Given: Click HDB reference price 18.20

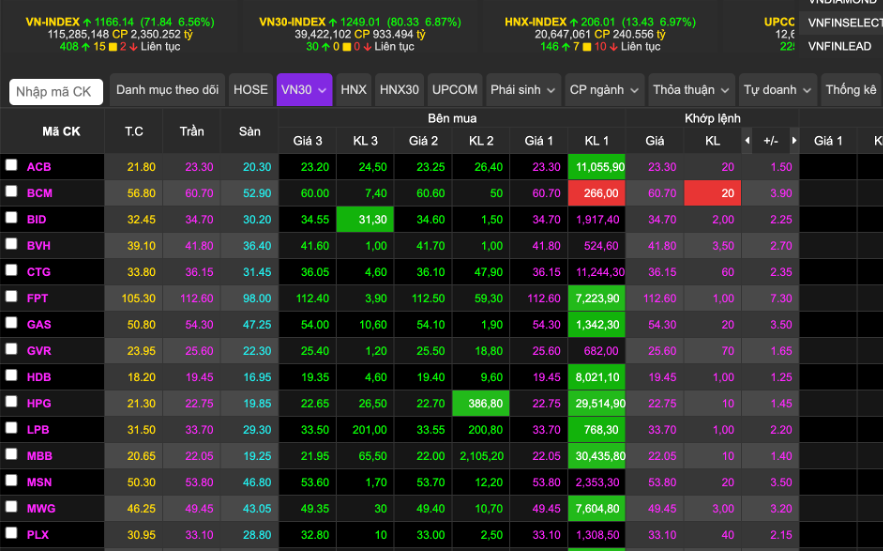Looking at the screenshot, I should [x=141, y=377].
